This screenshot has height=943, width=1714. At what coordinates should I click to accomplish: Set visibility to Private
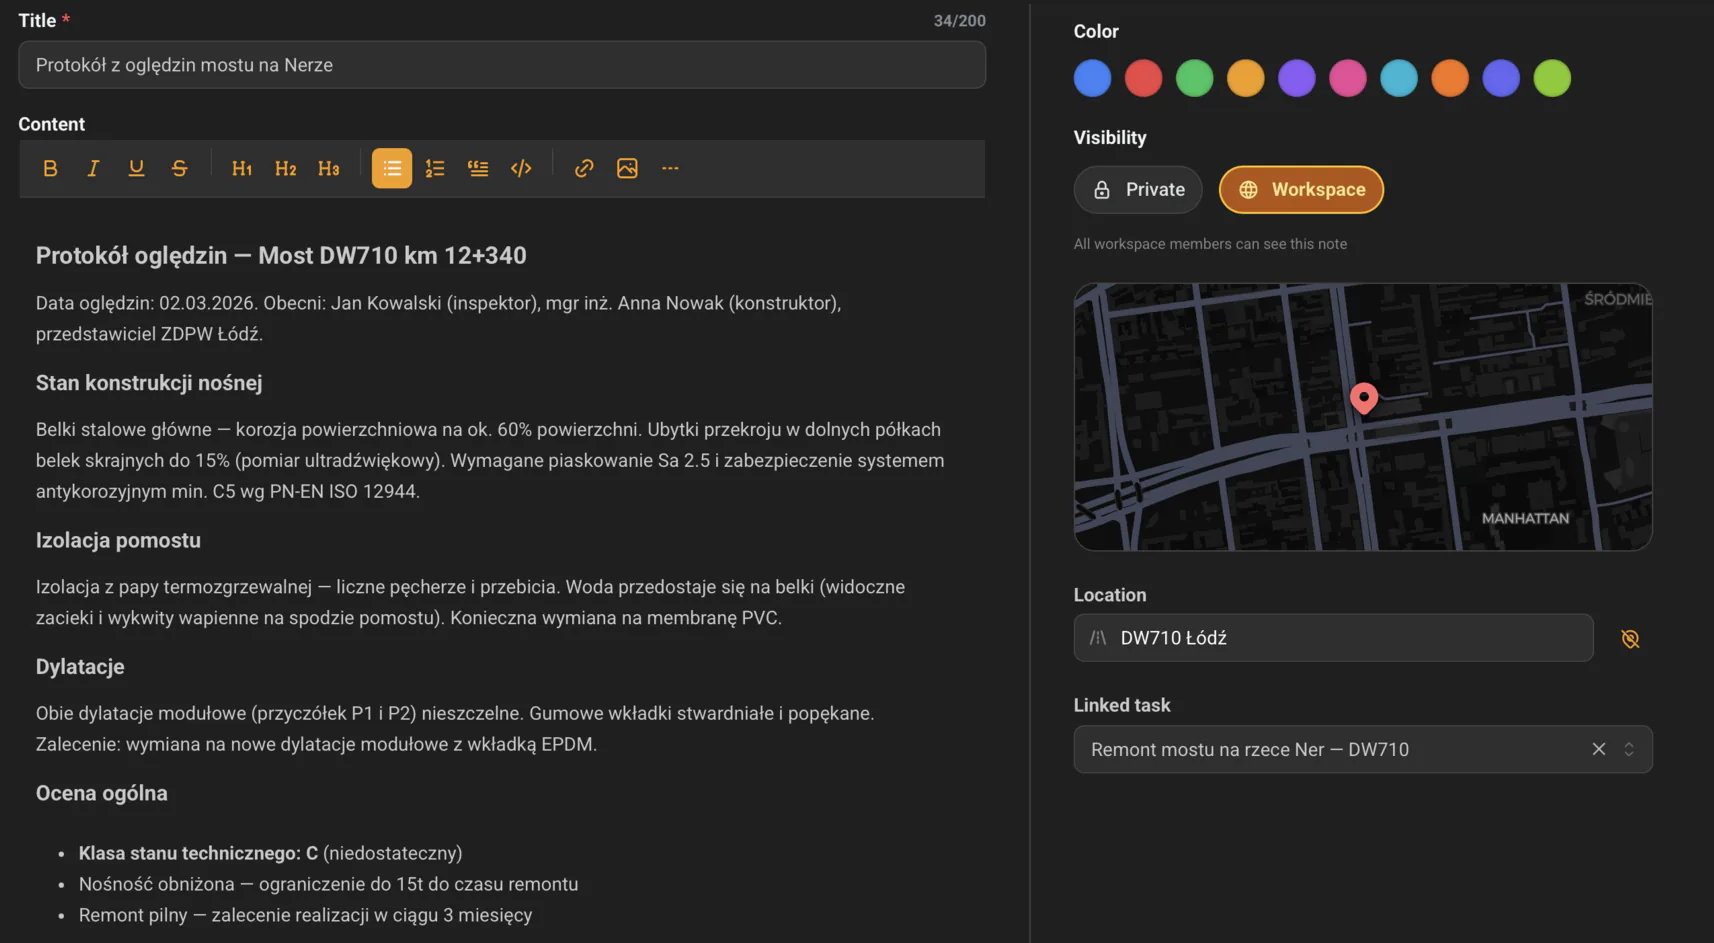tap(1138, 189)
